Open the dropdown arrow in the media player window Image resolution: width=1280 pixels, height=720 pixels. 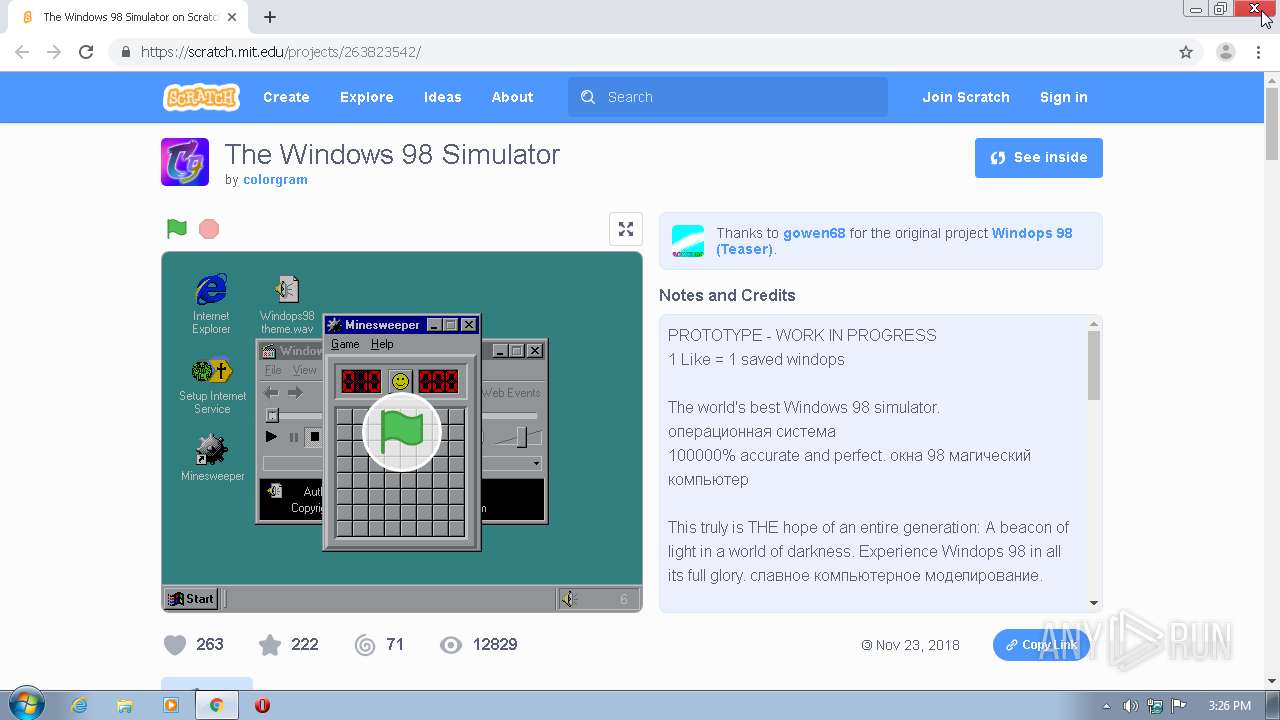point(537,464)
